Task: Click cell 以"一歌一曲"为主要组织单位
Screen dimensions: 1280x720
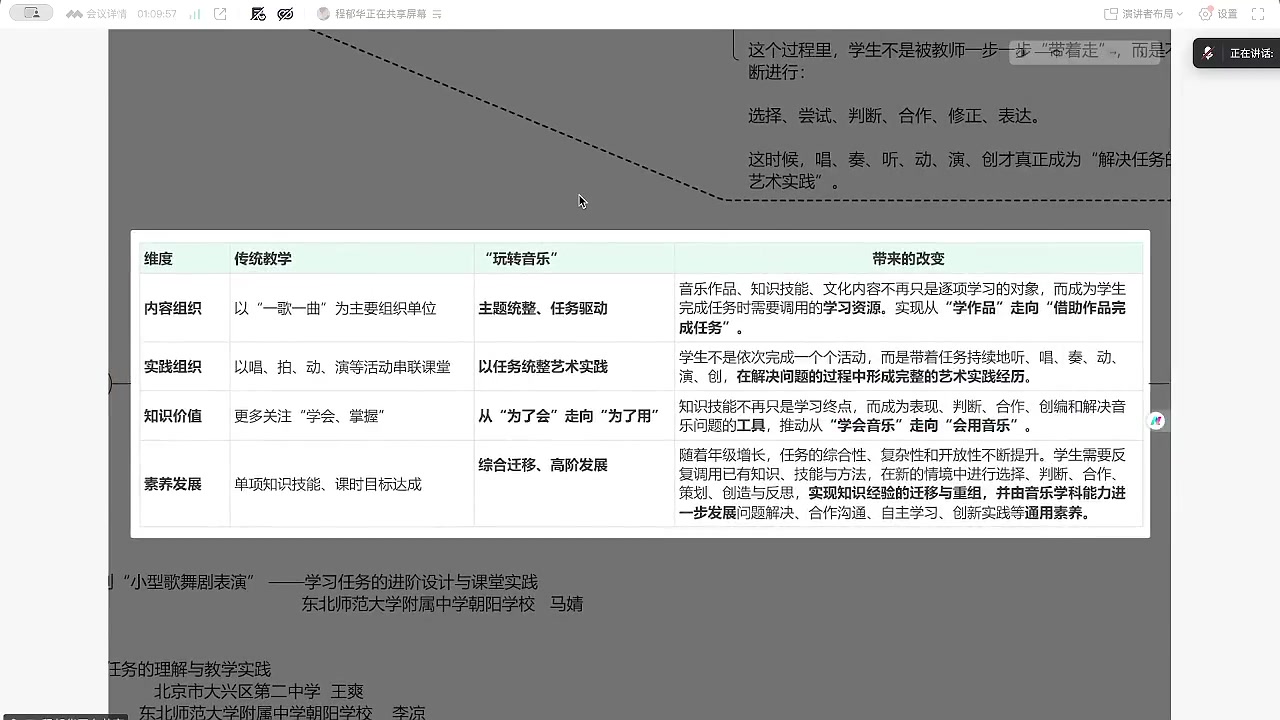Action: [352, 308]
